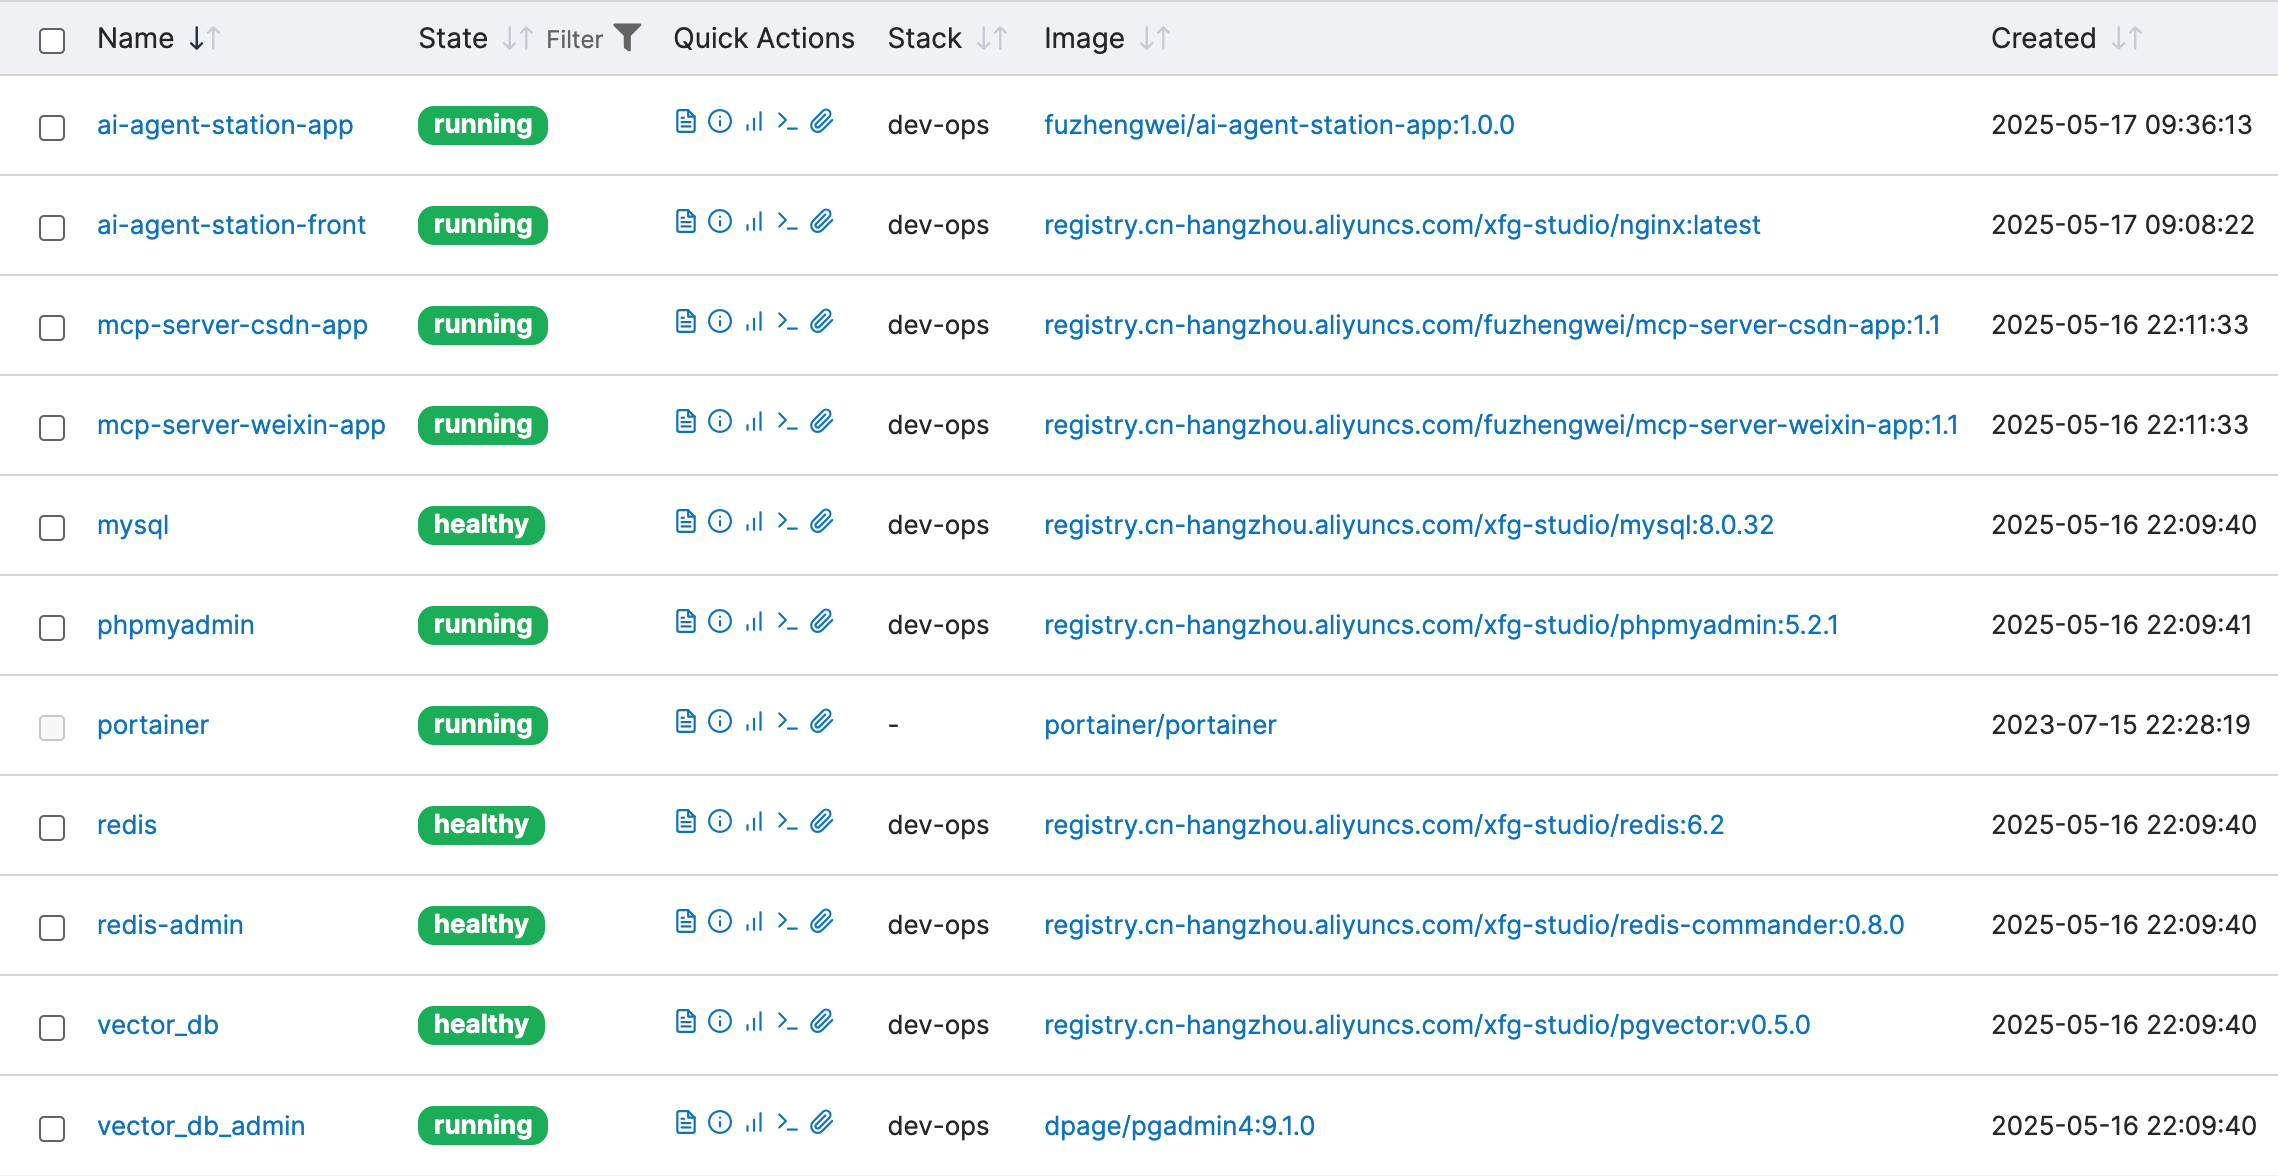Open the redis container link
This screenshot has height=1176, width=2278.
[x=127, y=825]
